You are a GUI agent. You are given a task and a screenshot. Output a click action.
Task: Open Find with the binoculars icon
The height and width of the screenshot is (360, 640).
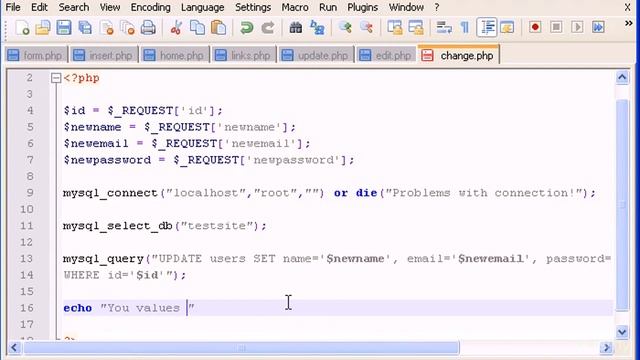click(x=296, y=28)
